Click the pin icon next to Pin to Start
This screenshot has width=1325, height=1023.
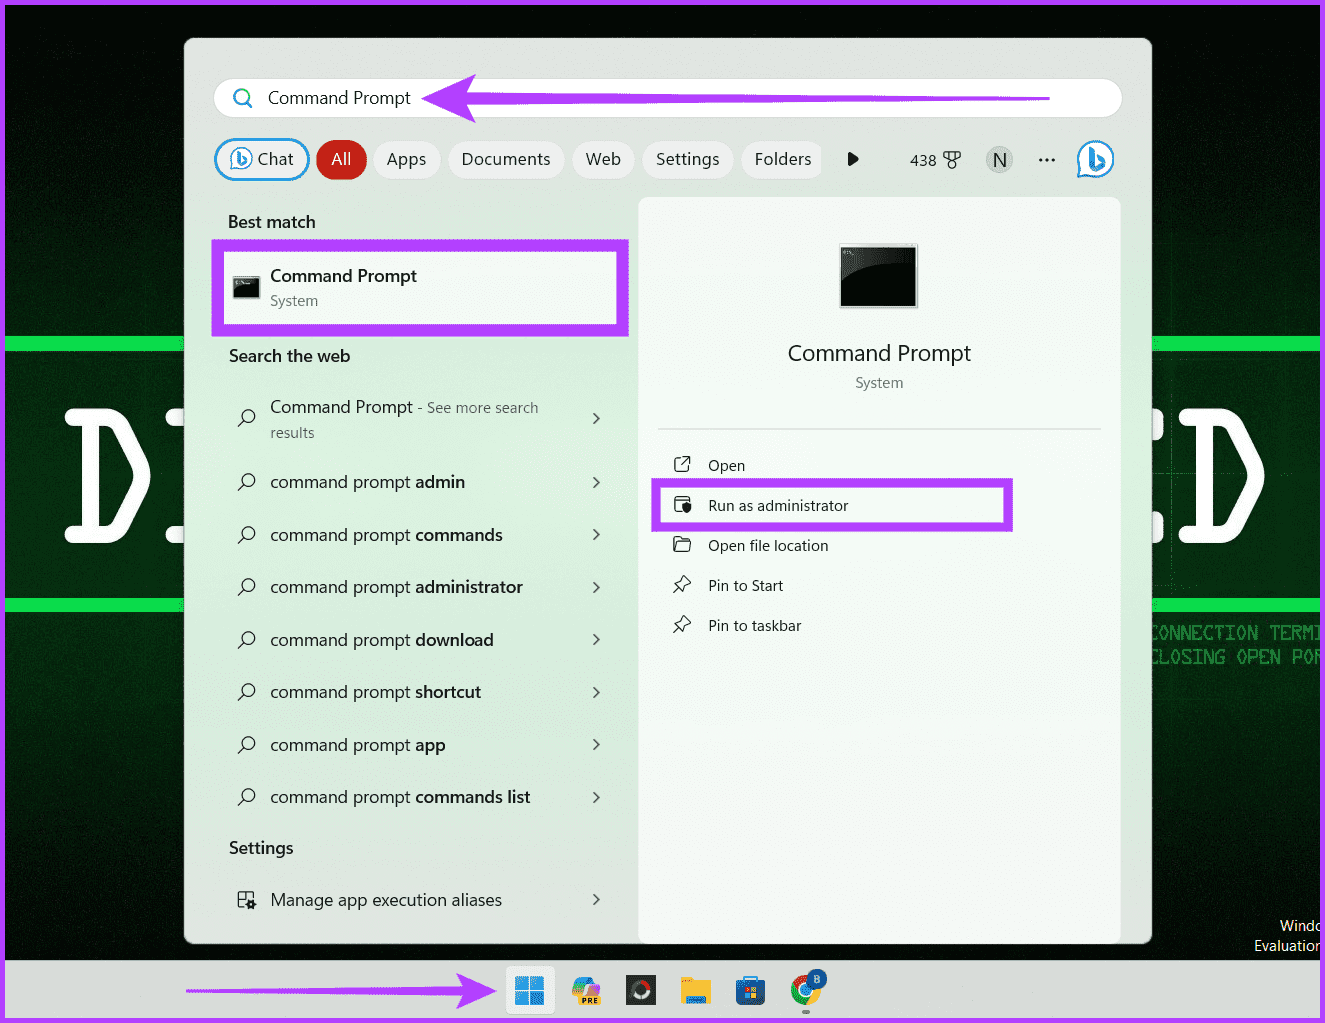click(682, 584)
